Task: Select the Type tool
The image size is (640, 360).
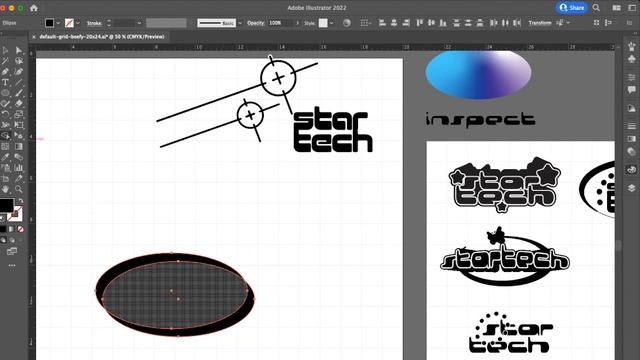Action: tap(5, 82)
